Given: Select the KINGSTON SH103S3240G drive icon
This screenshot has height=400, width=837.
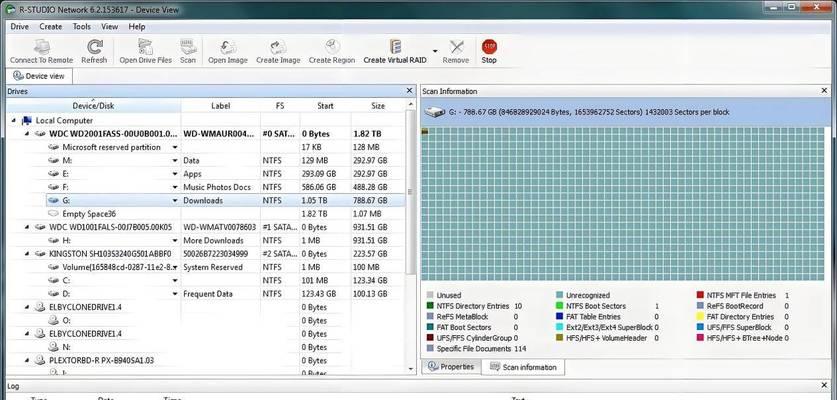Looking at the screenshot, I should tap(40, 254).
